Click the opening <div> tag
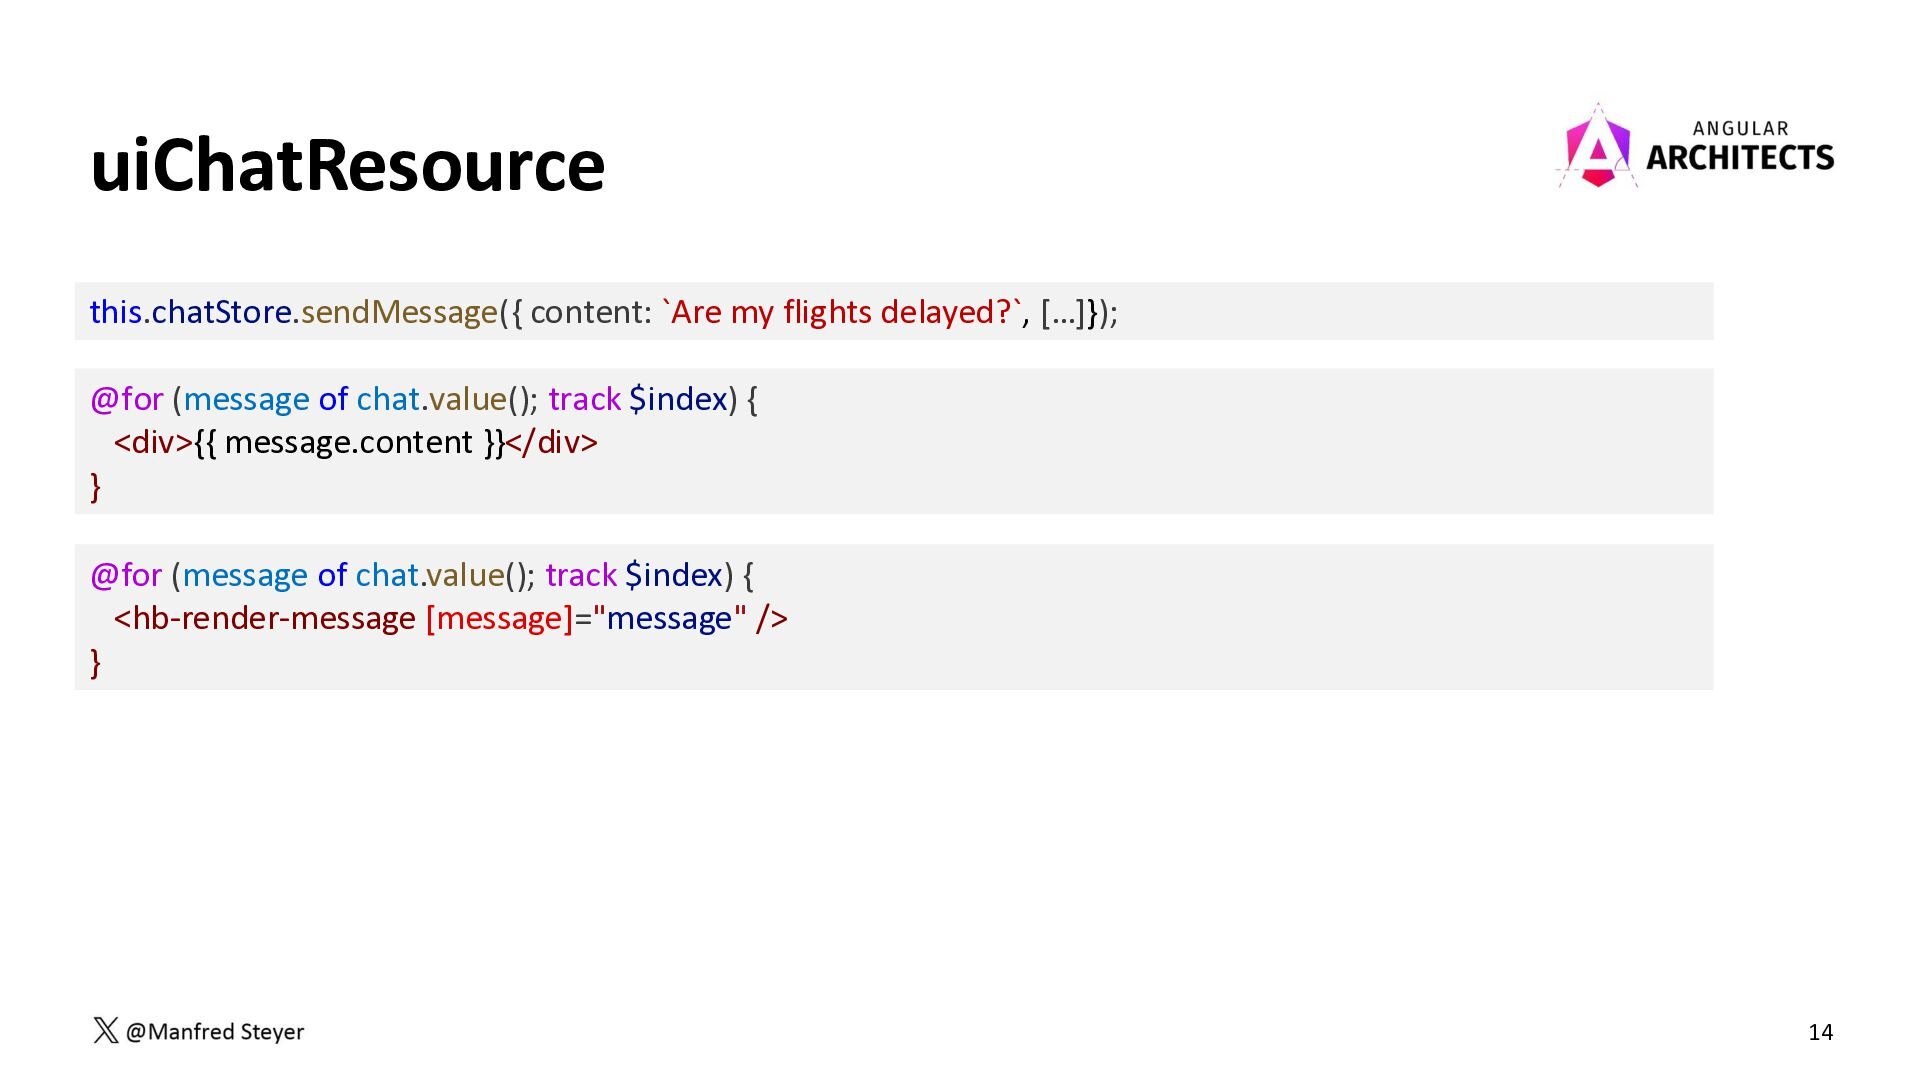 153,443
